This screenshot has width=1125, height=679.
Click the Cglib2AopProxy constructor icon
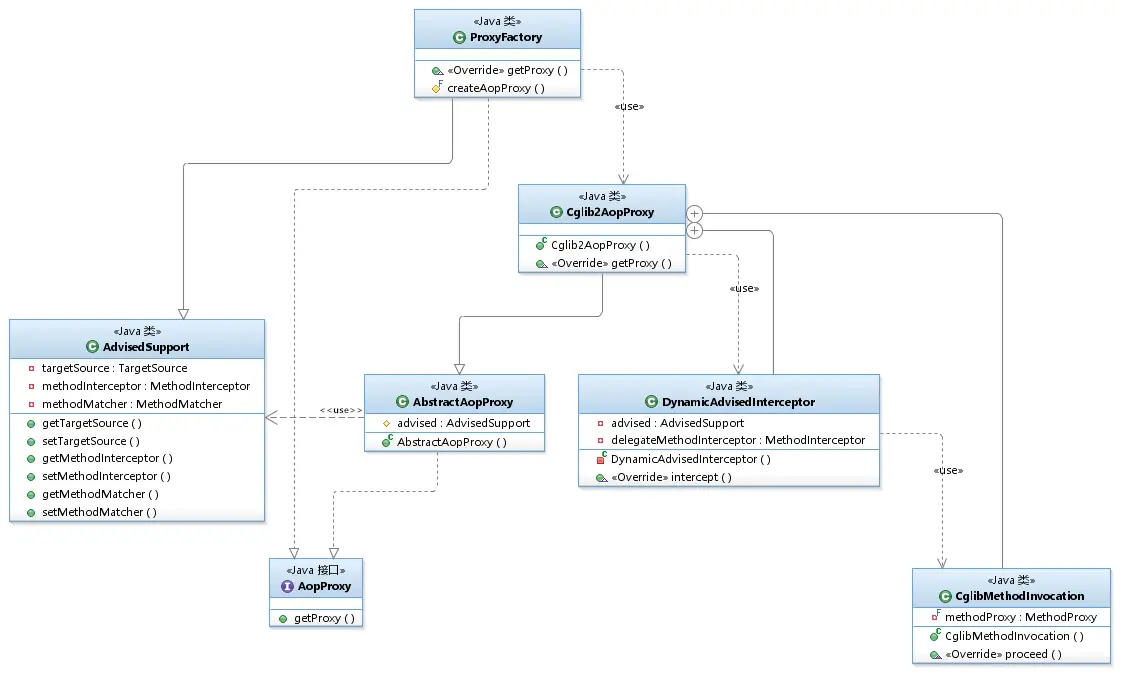coord(542,245)
